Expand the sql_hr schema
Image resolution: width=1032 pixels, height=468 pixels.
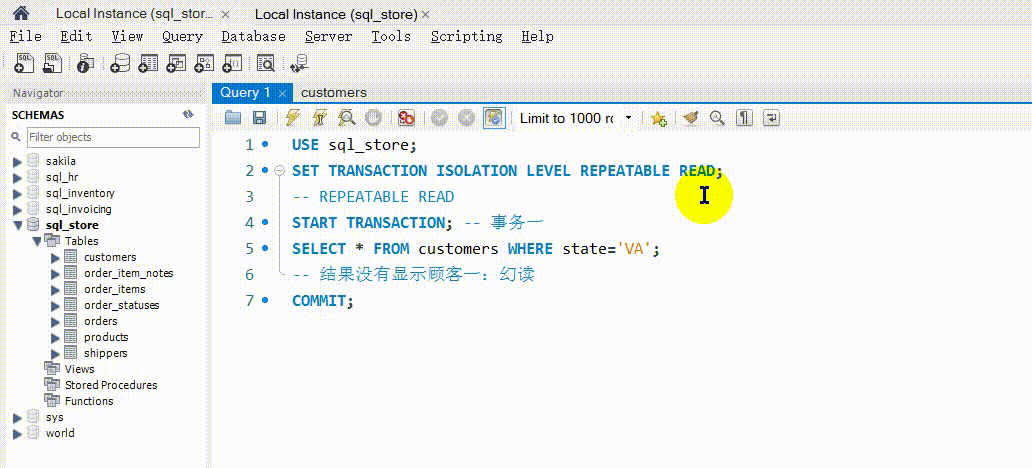tap(16, 177)
